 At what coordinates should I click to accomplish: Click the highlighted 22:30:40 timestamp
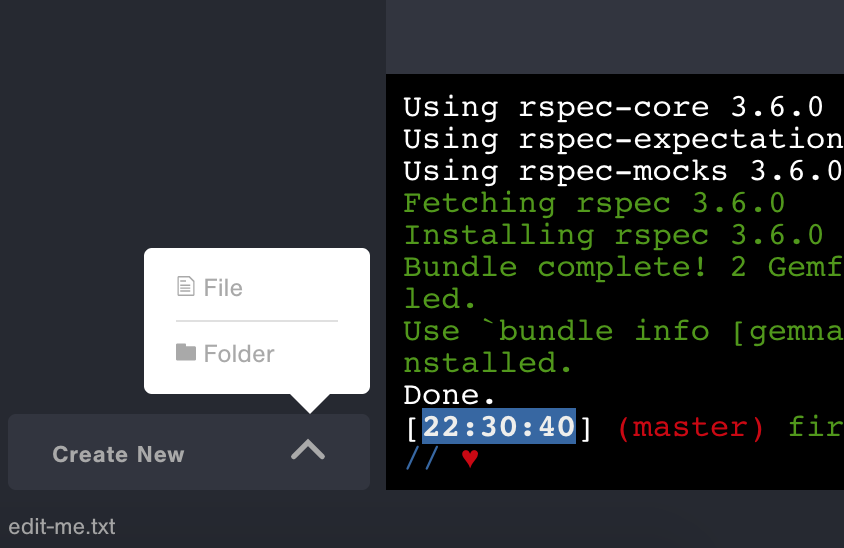499,427
